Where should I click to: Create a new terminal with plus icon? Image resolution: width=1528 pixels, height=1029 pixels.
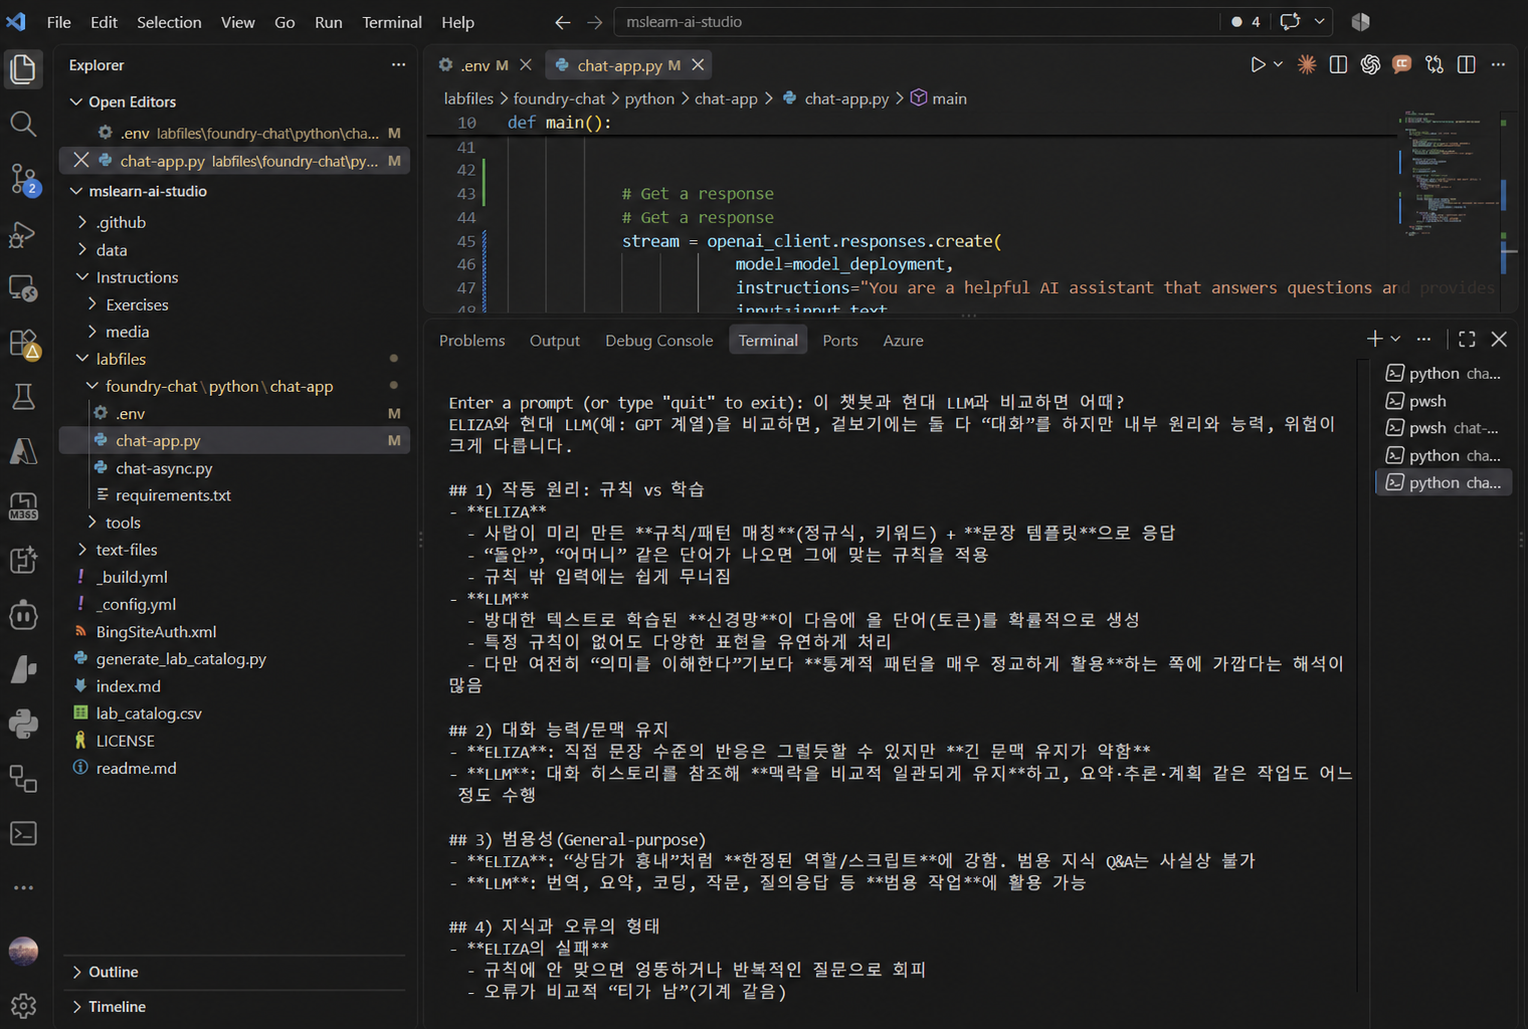coord(1375,339)
